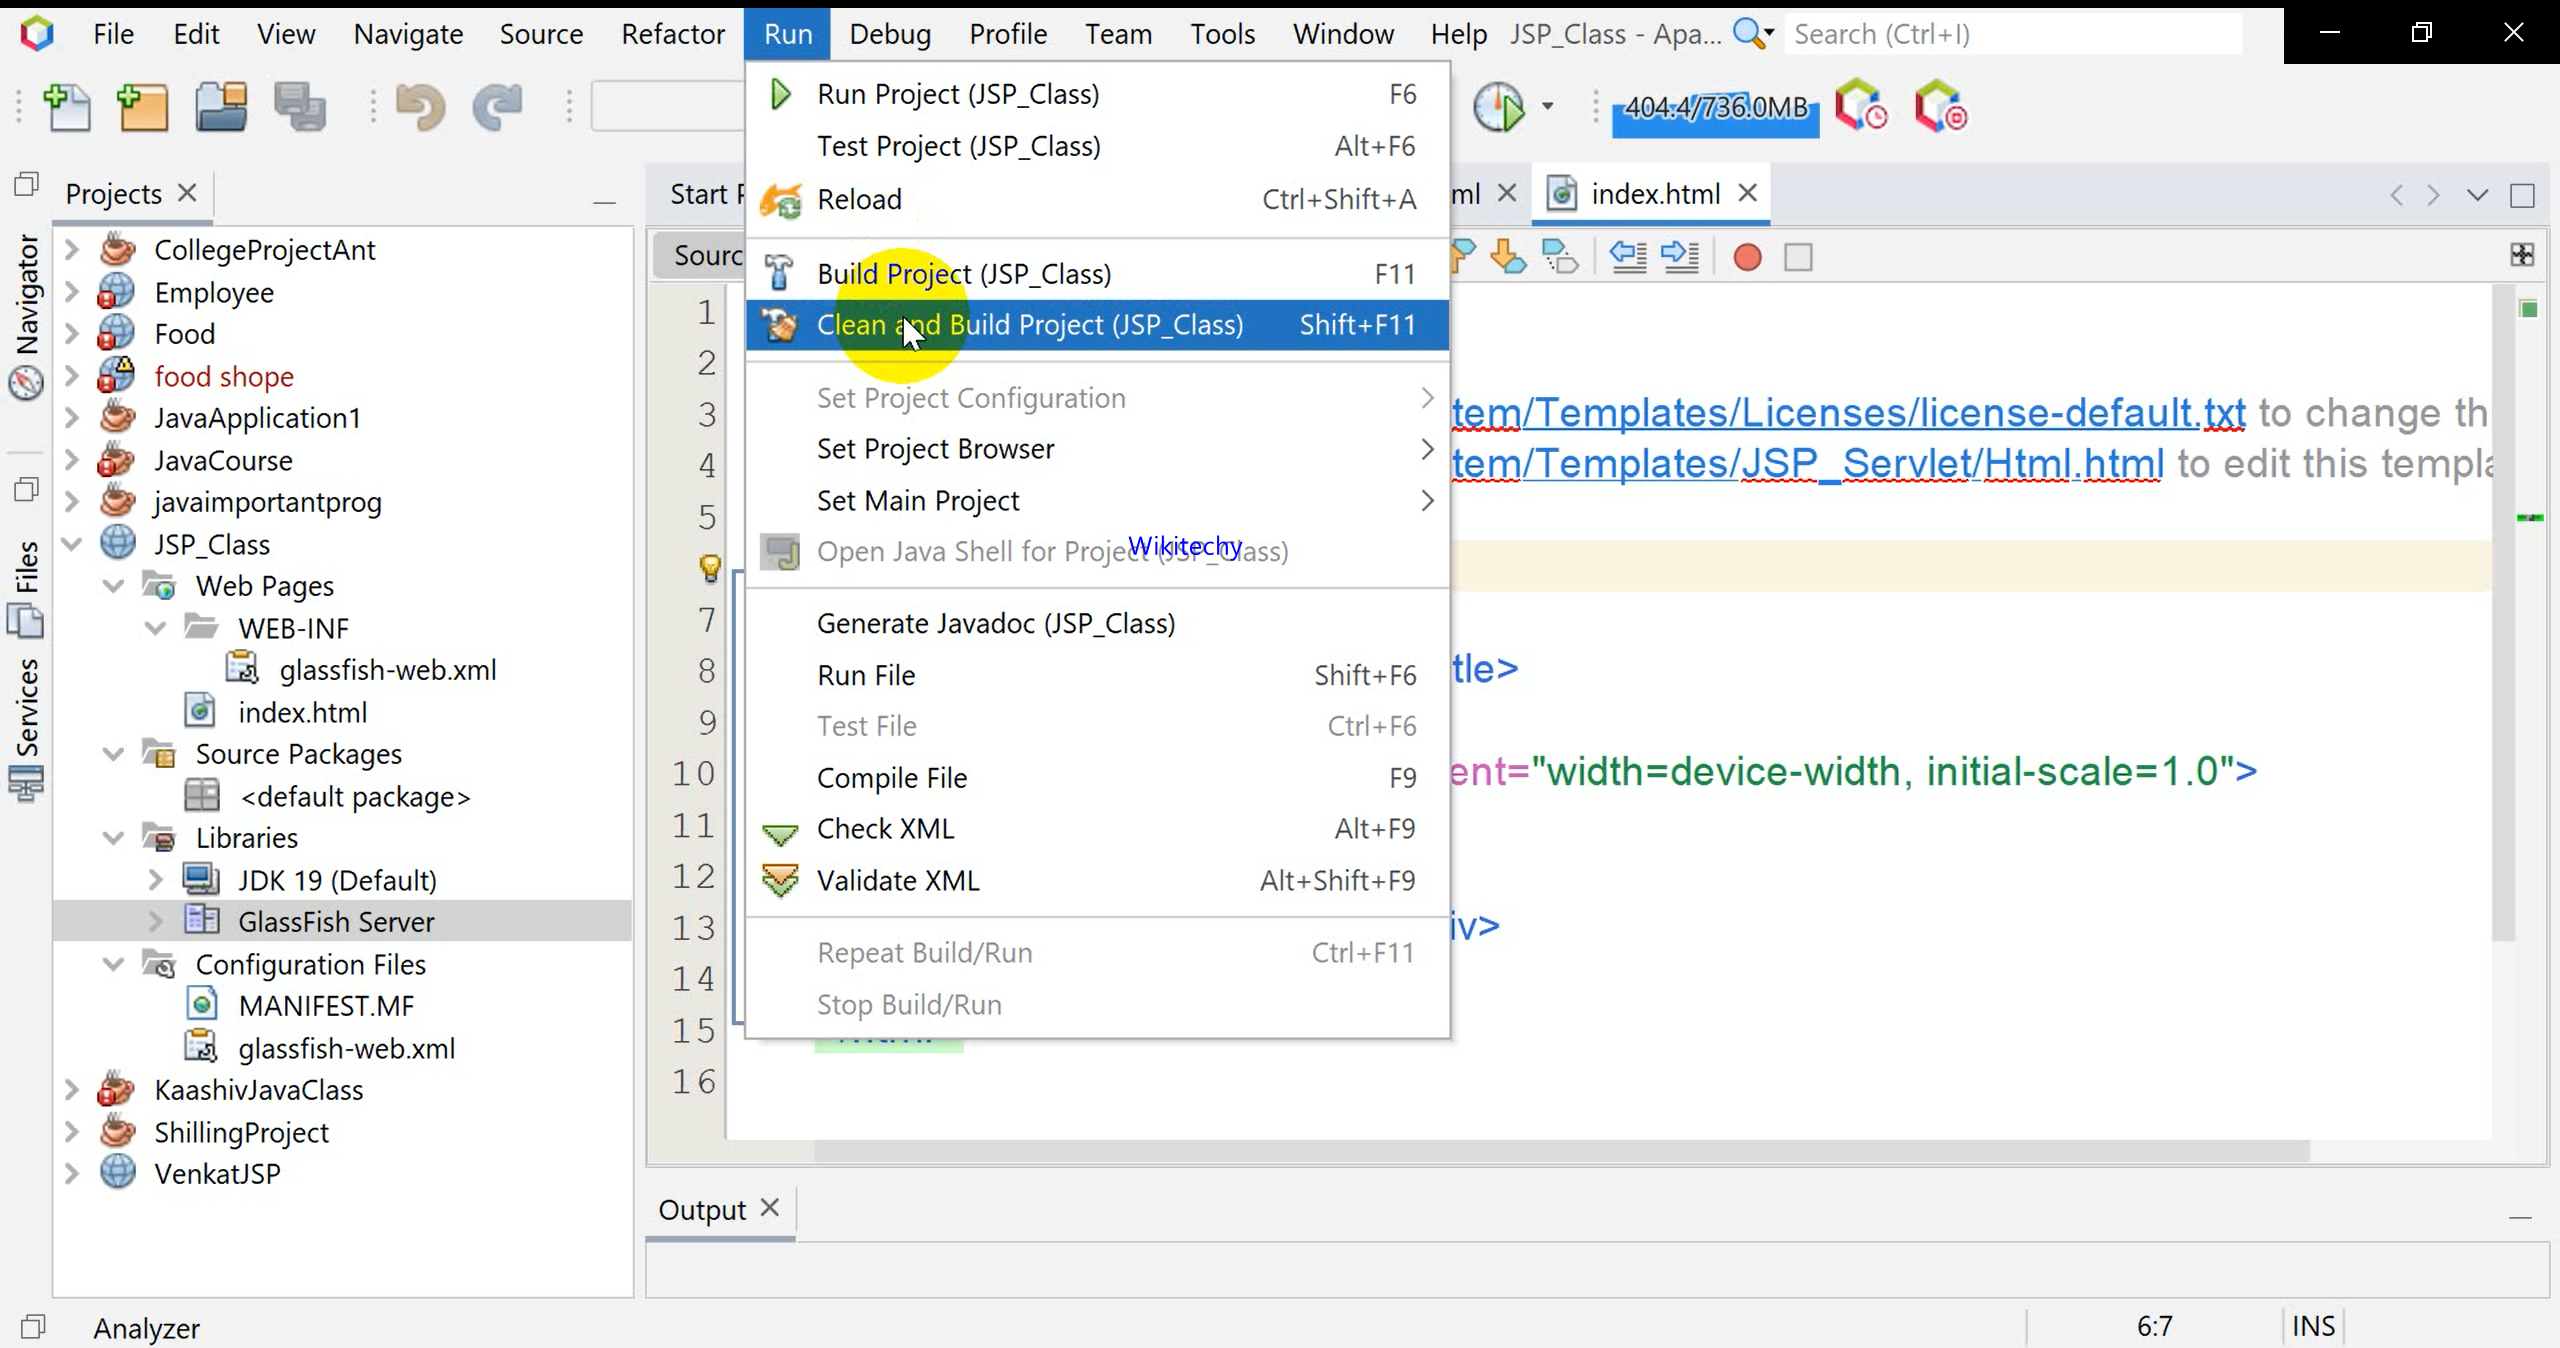Click the New Project toolbar icon
The width and height of the screenshot is (2560, 1348).
[143, 107]
